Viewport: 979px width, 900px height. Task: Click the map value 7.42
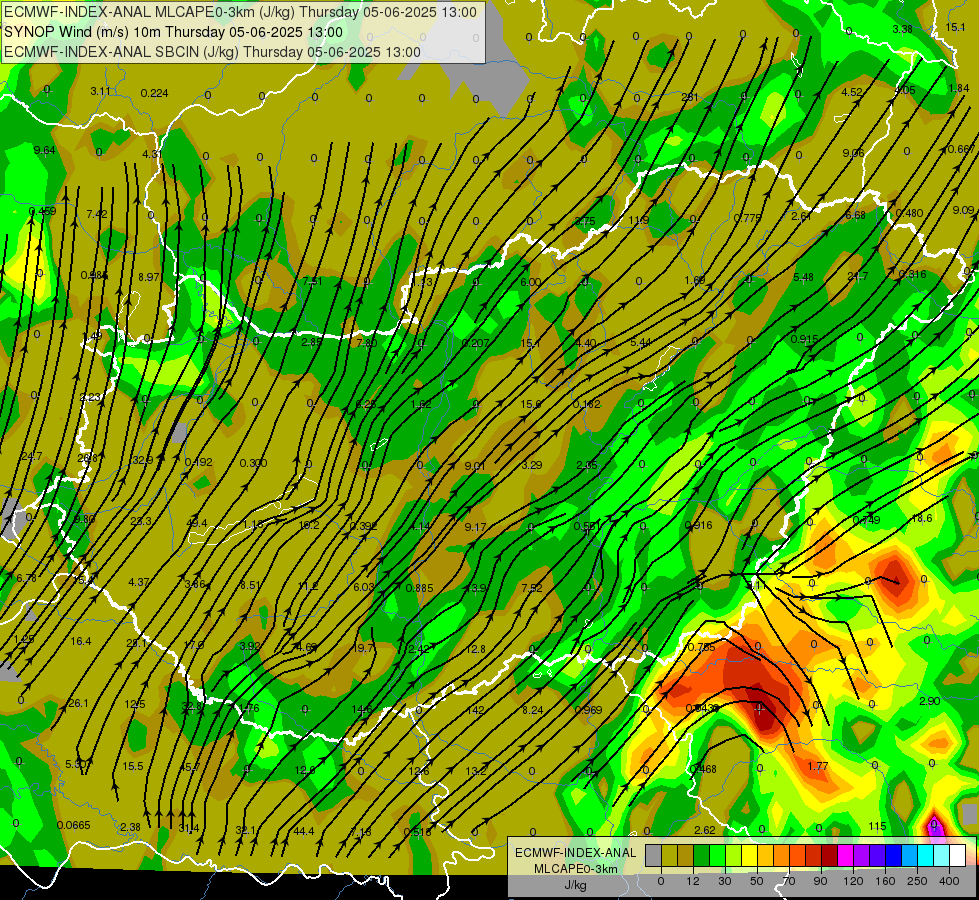coord(97,214)
